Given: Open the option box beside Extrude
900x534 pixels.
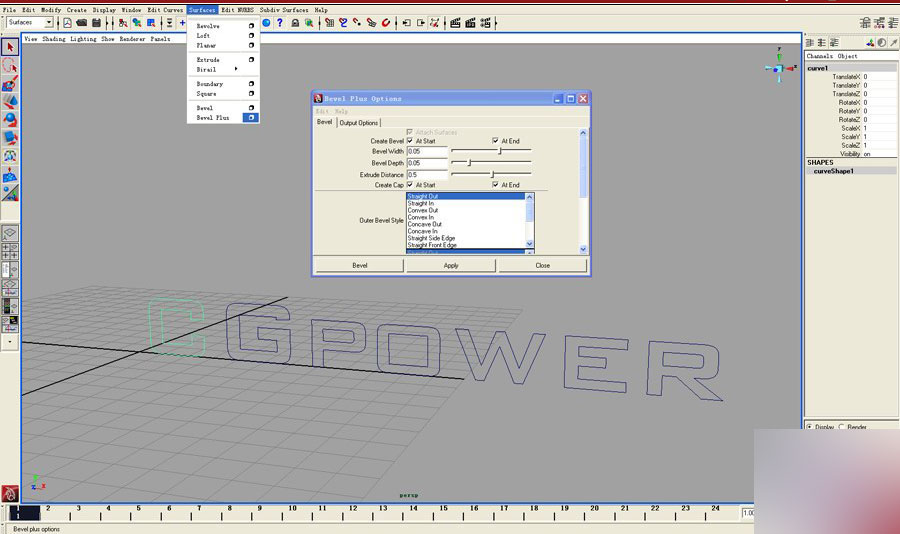Looking at the screenshot, I should click(x=251, y=60).
